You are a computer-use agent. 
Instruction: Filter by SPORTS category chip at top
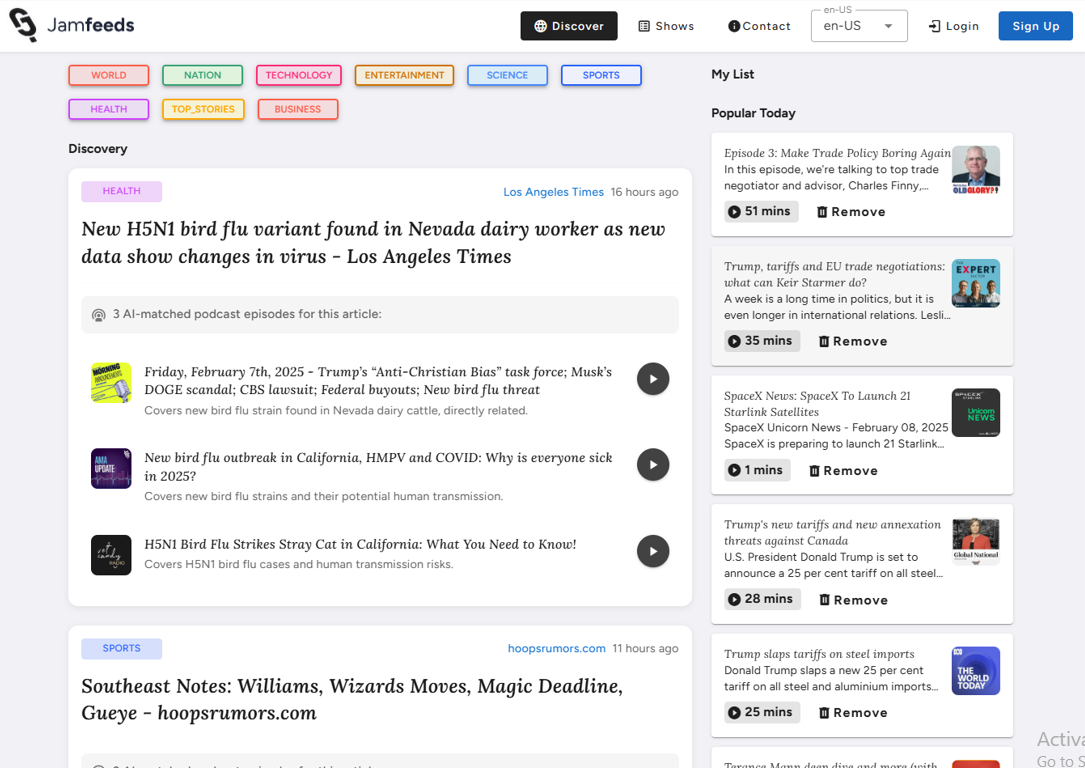click(x=601, y=75)
